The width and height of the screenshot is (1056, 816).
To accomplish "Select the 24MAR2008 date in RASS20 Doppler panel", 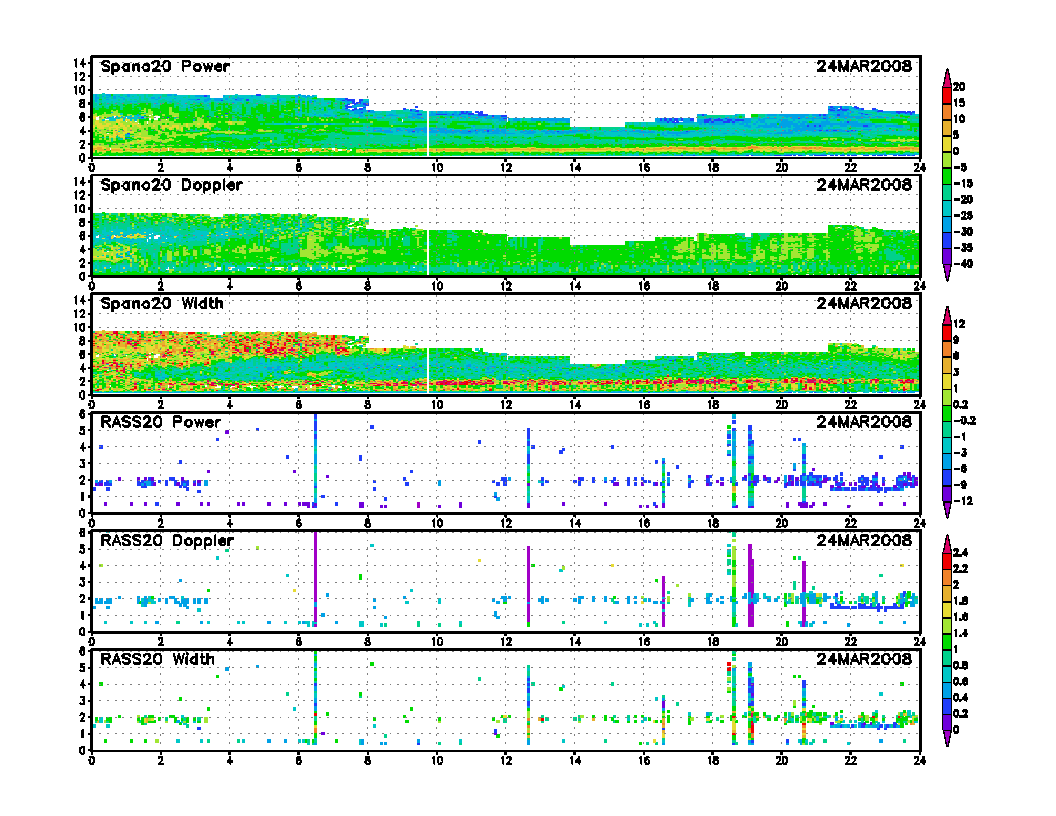I will pyautogui.click(x=864, y=541).
